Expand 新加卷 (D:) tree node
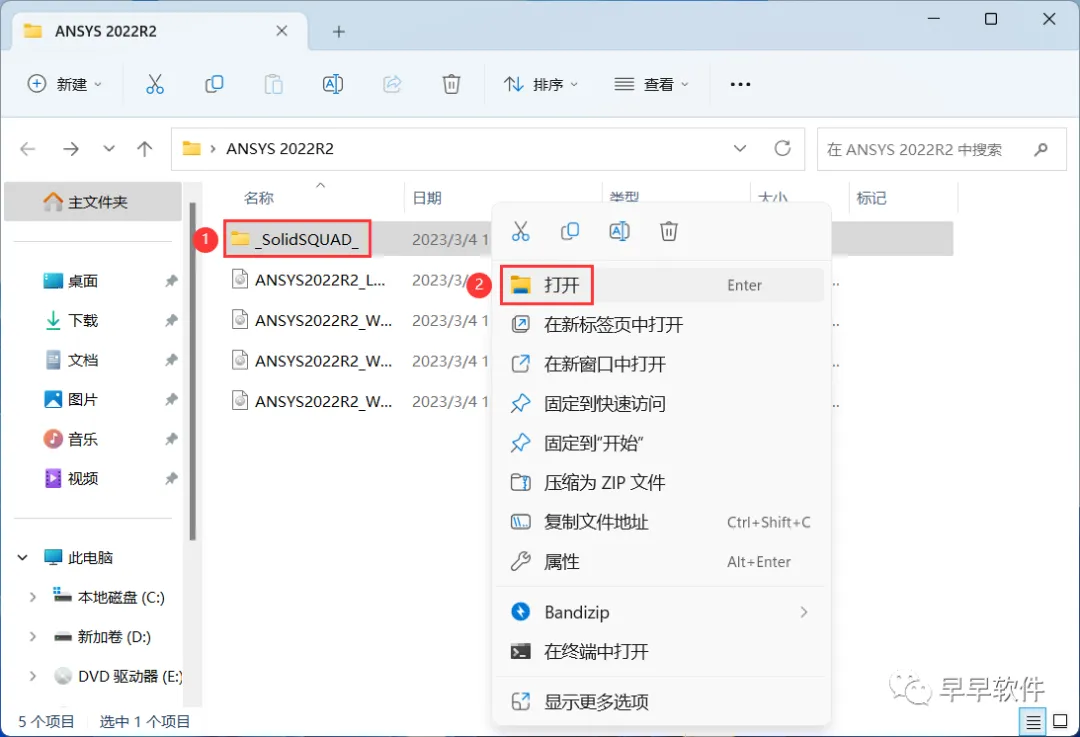This screenshot has height=737, width=1080. [32, 636]
